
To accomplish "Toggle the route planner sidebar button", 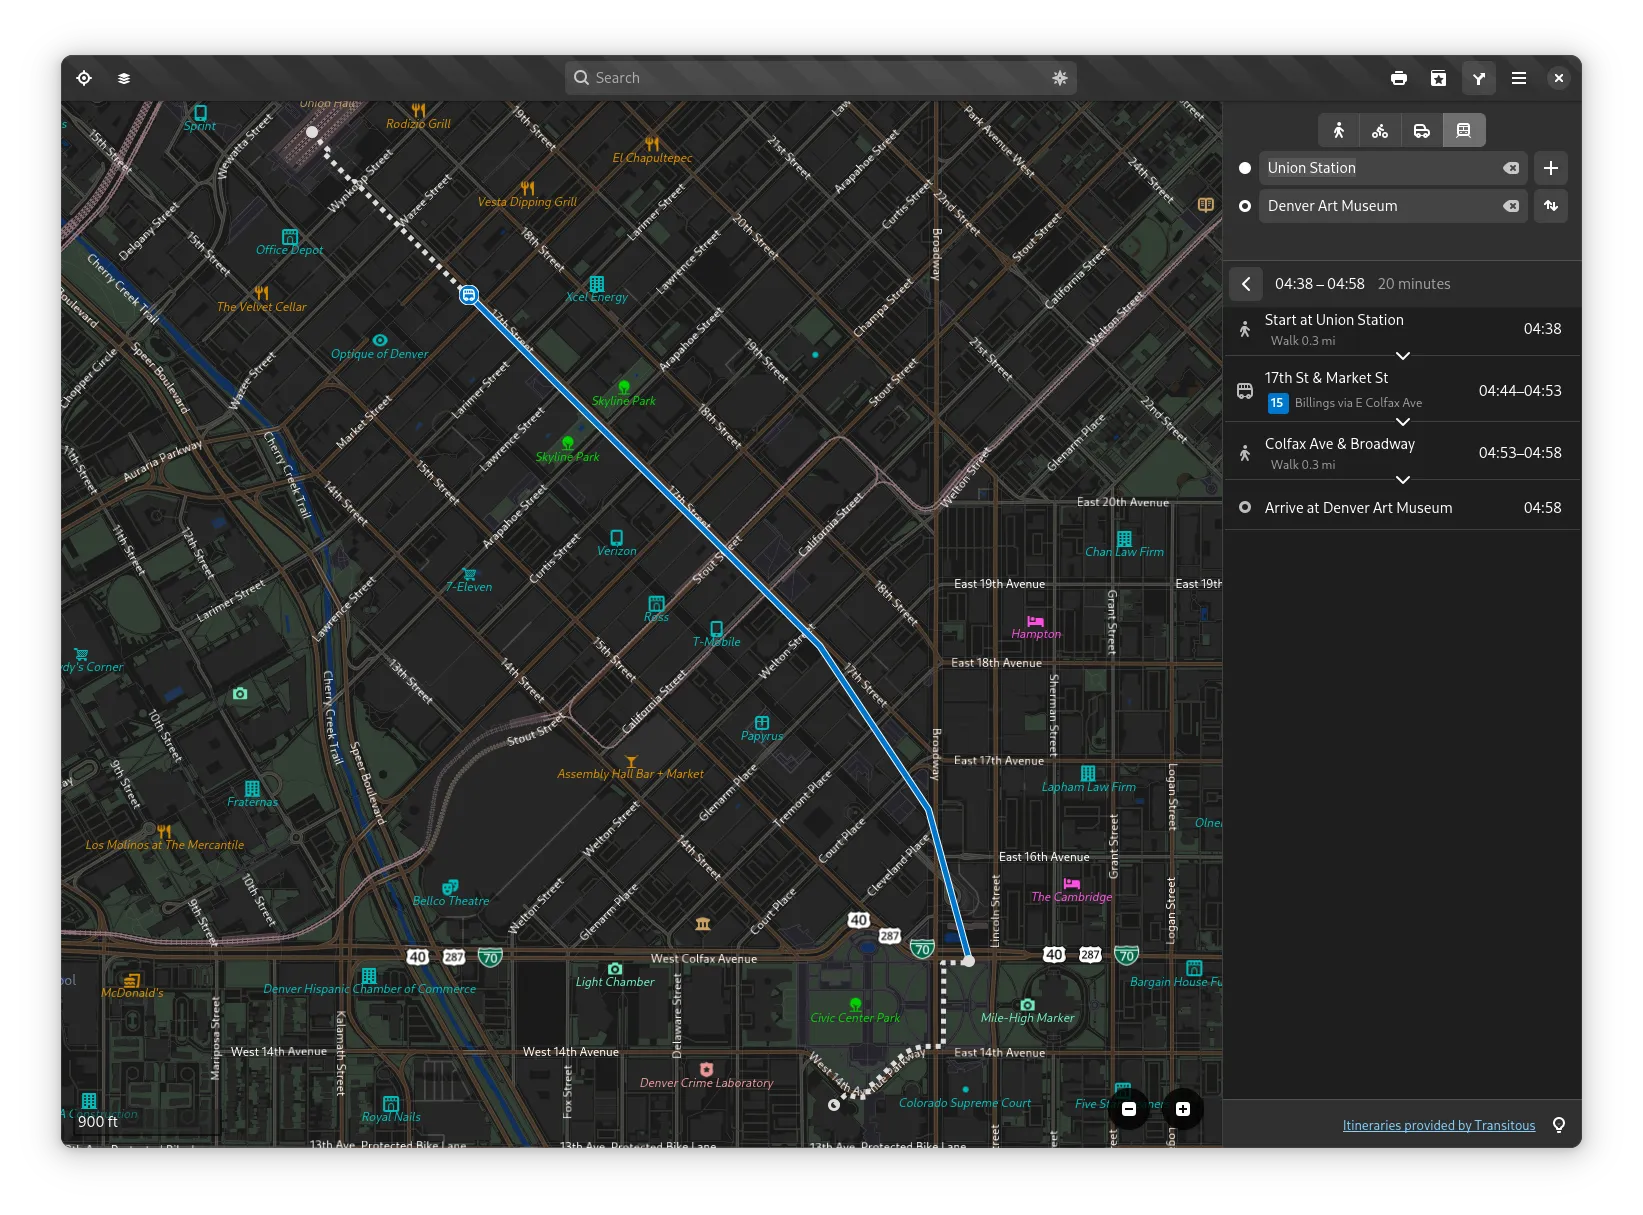I will pyautogui.click(x=1479, y=78).
